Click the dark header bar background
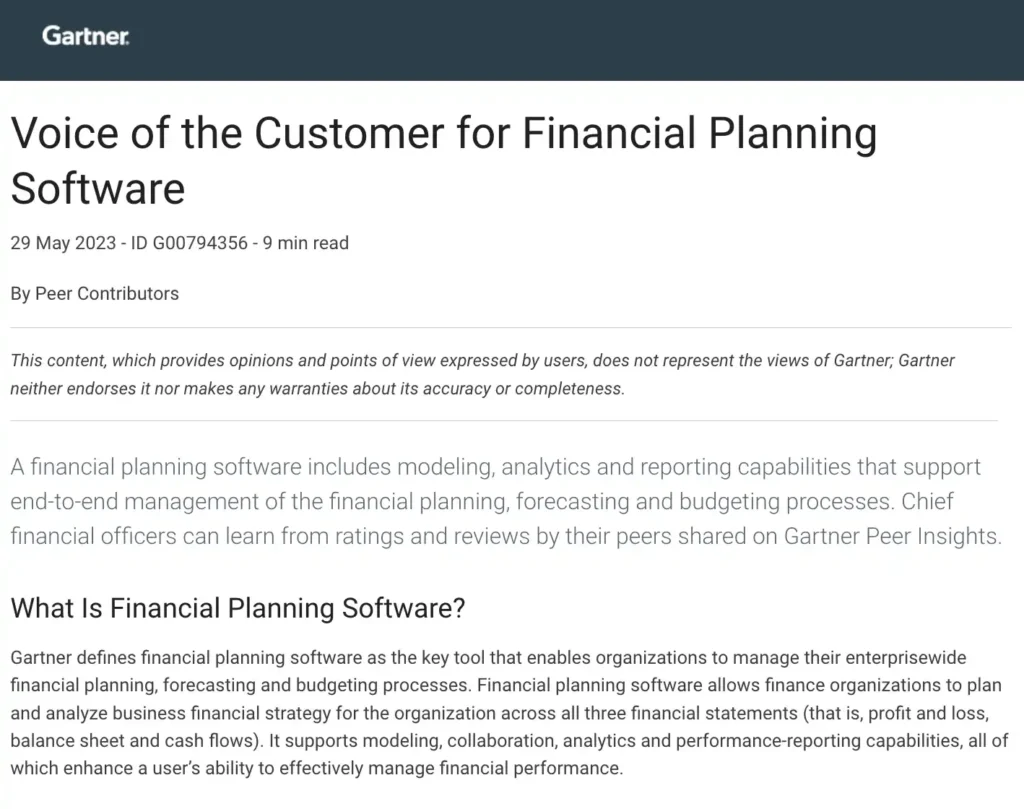Screen dimensions: 1024x809 [600, 40]
